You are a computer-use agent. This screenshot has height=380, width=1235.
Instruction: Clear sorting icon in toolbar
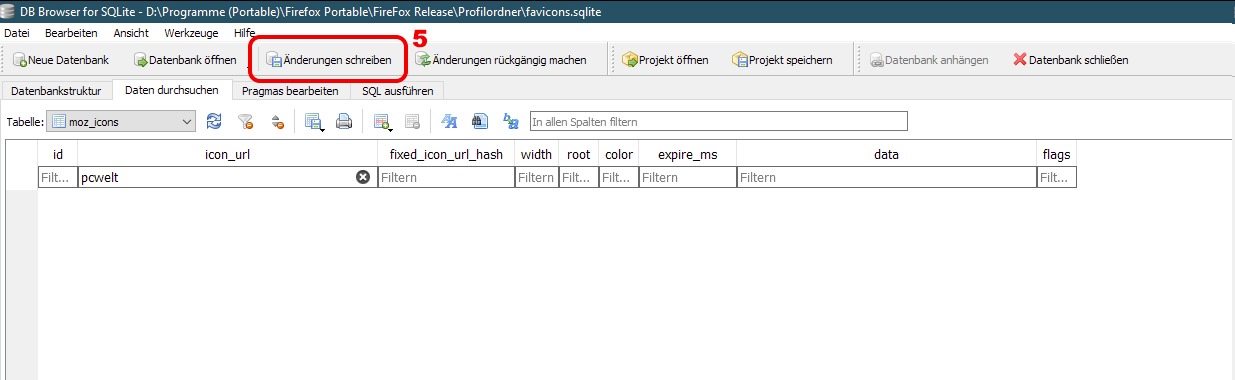click(278, 122)
